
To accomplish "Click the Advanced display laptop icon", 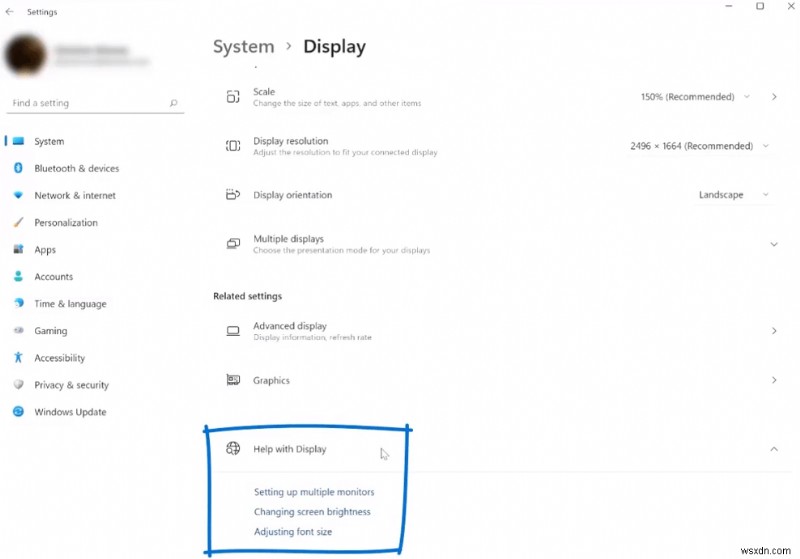I will pyautogui.click(x=233, y=331).
